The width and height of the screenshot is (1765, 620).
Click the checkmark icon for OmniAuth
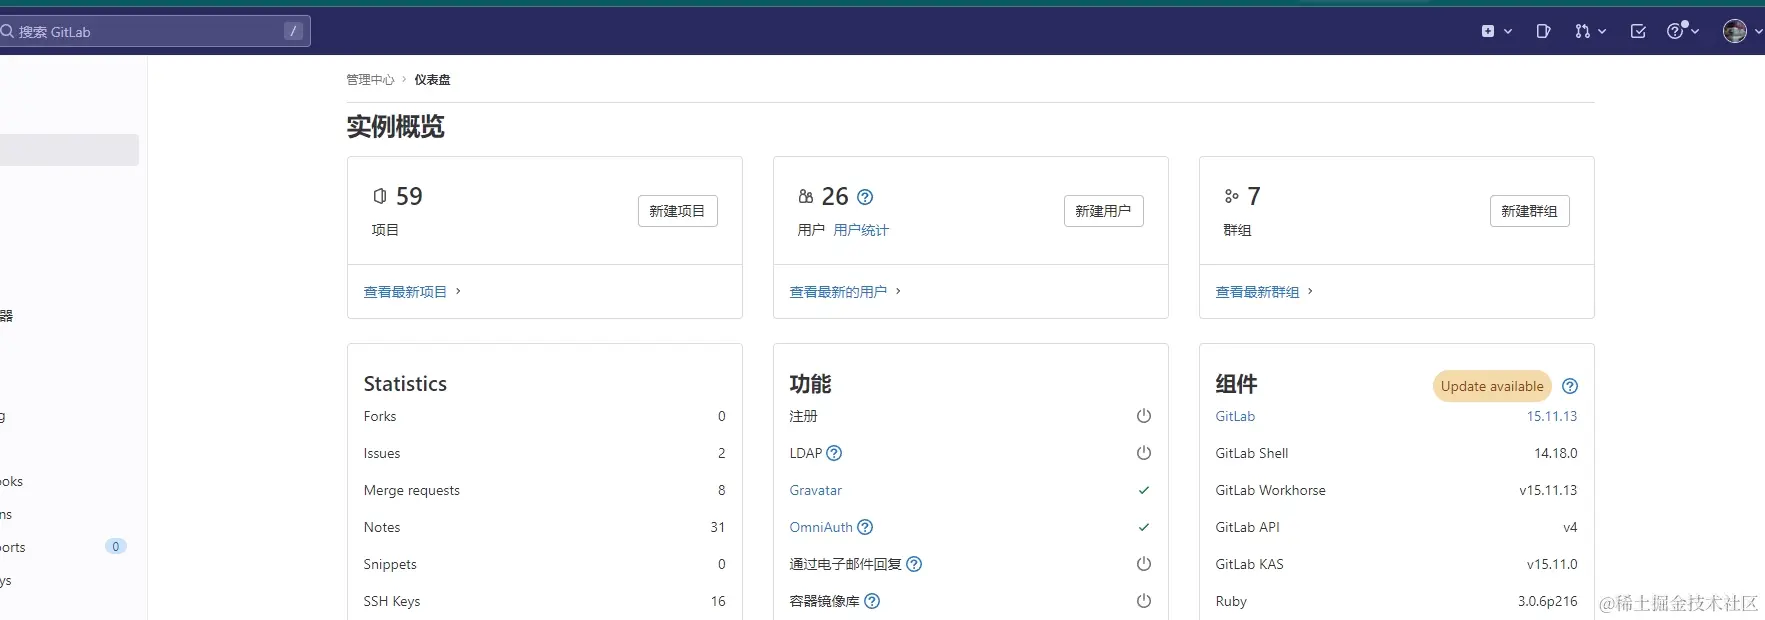pos(1144,527)
